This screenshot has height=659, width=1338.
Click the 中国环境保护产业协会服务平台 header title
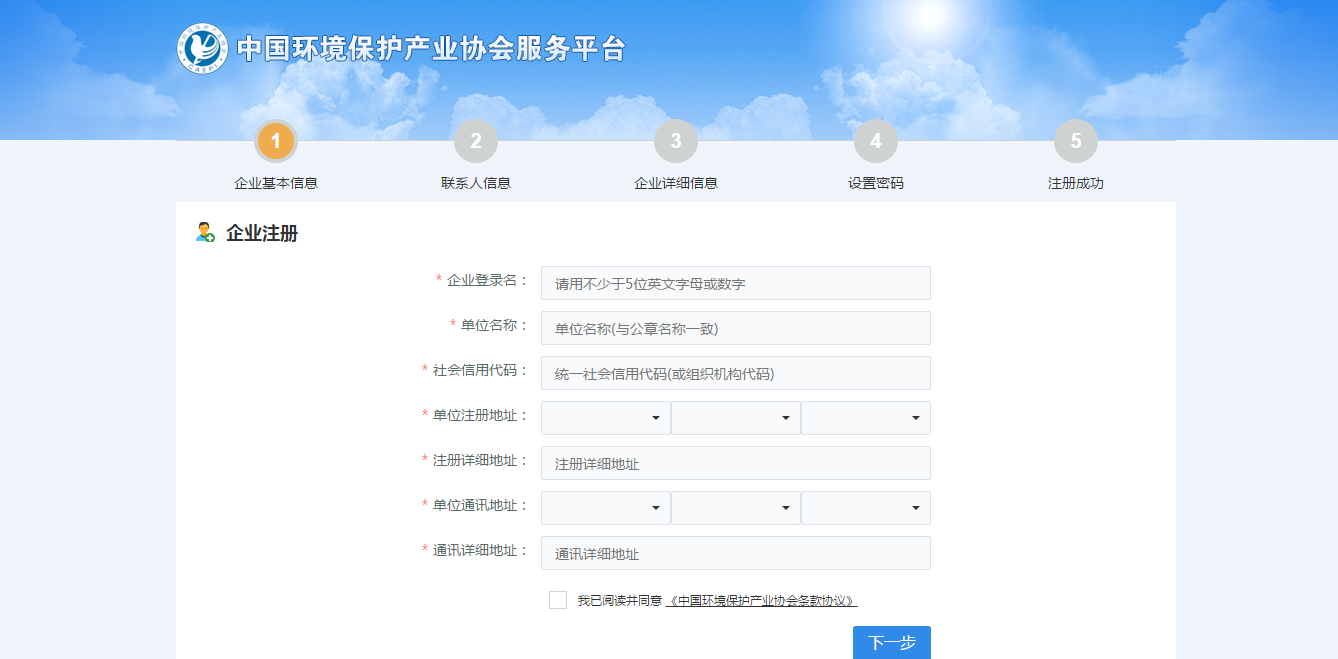[431, 48]
